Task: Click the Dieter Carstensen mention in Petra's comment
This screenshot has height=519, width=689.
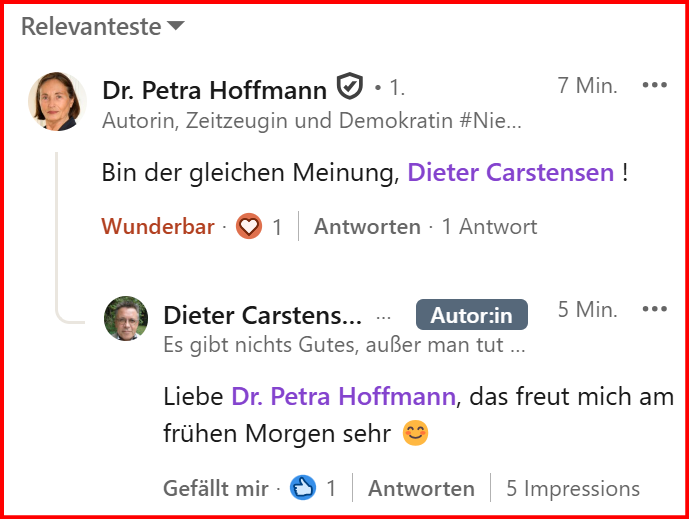Action: point(510,173)
